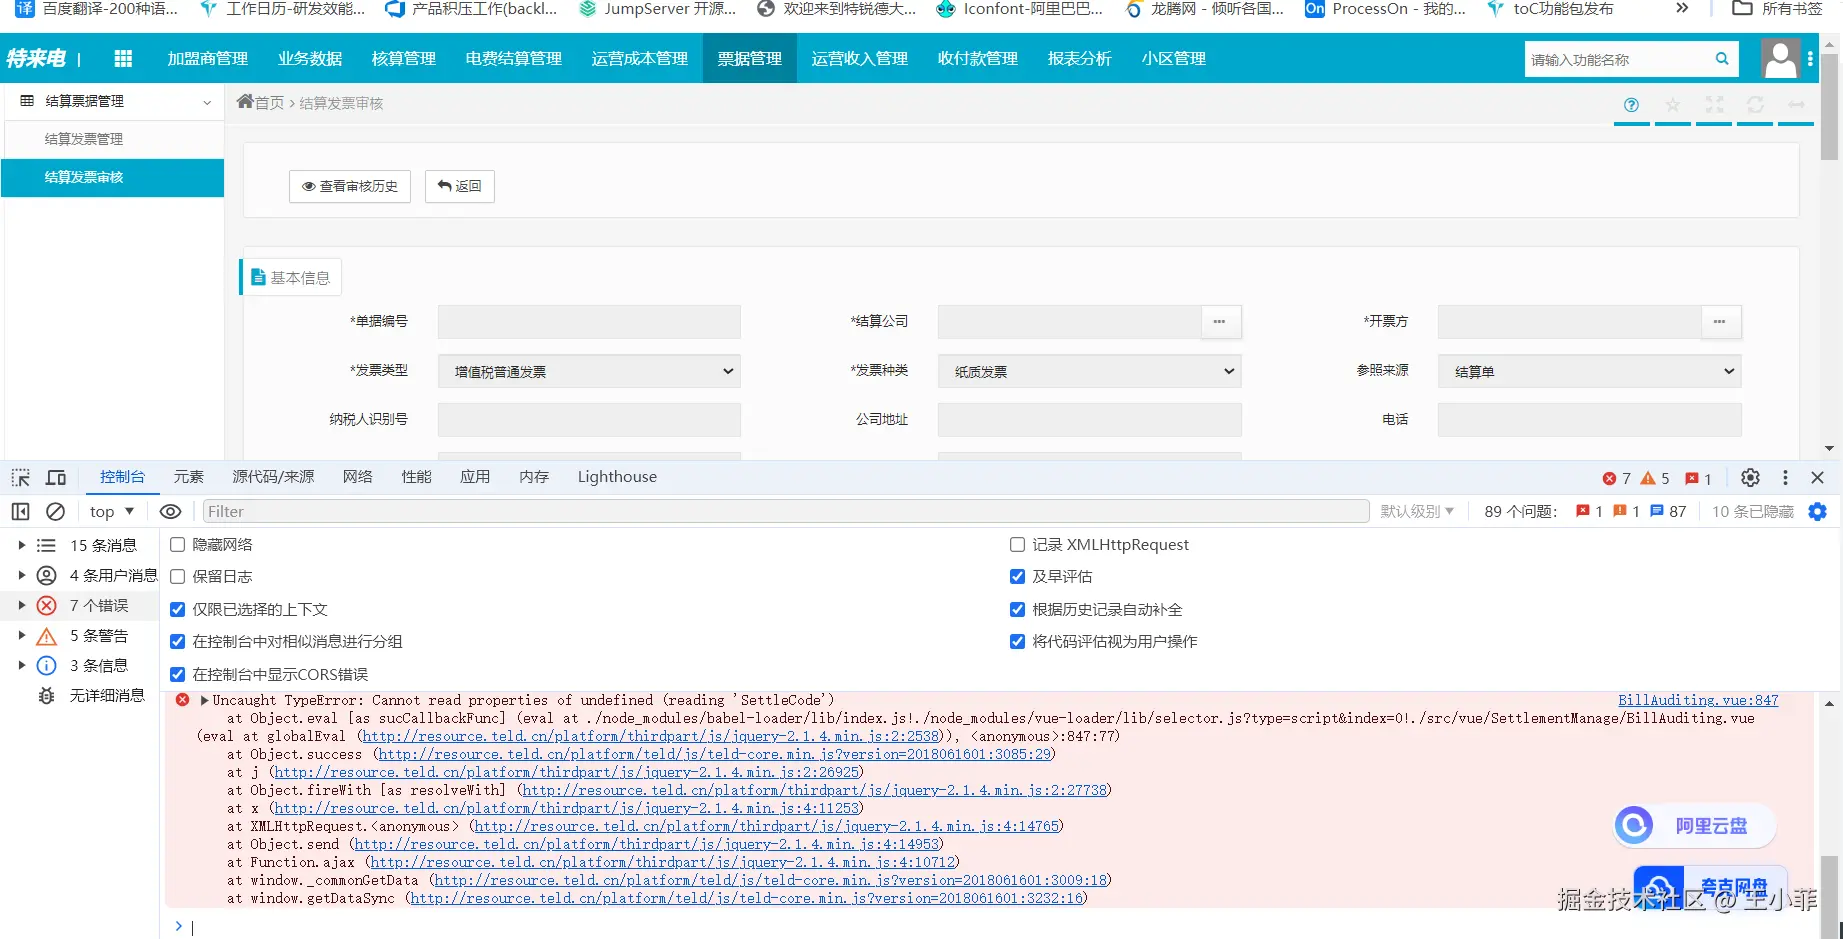
Task: Clear console with the ban icon
Action: (56, 512)
